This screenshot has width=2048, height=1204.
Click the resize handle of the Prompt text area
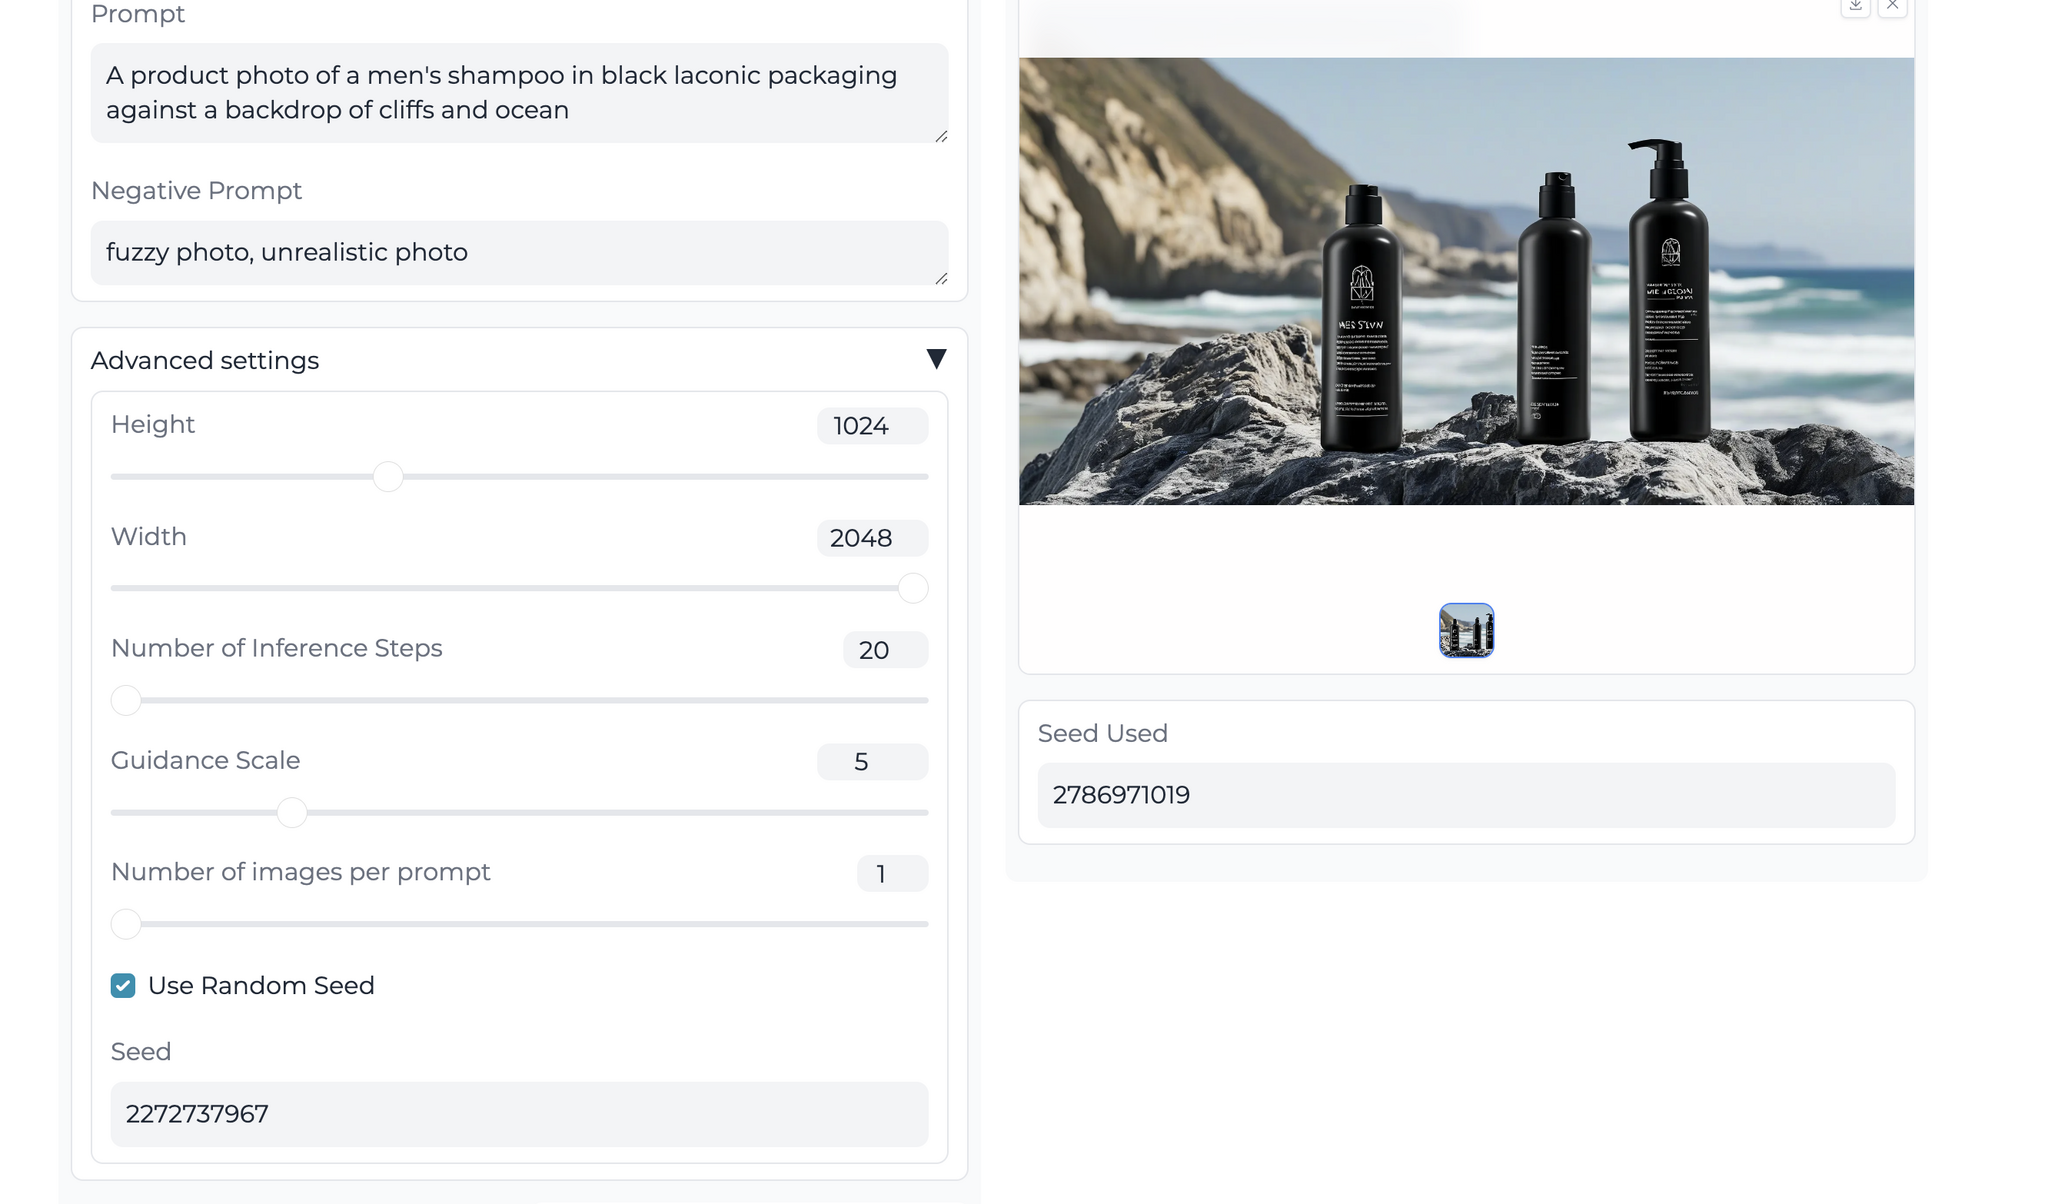point(941,136)
